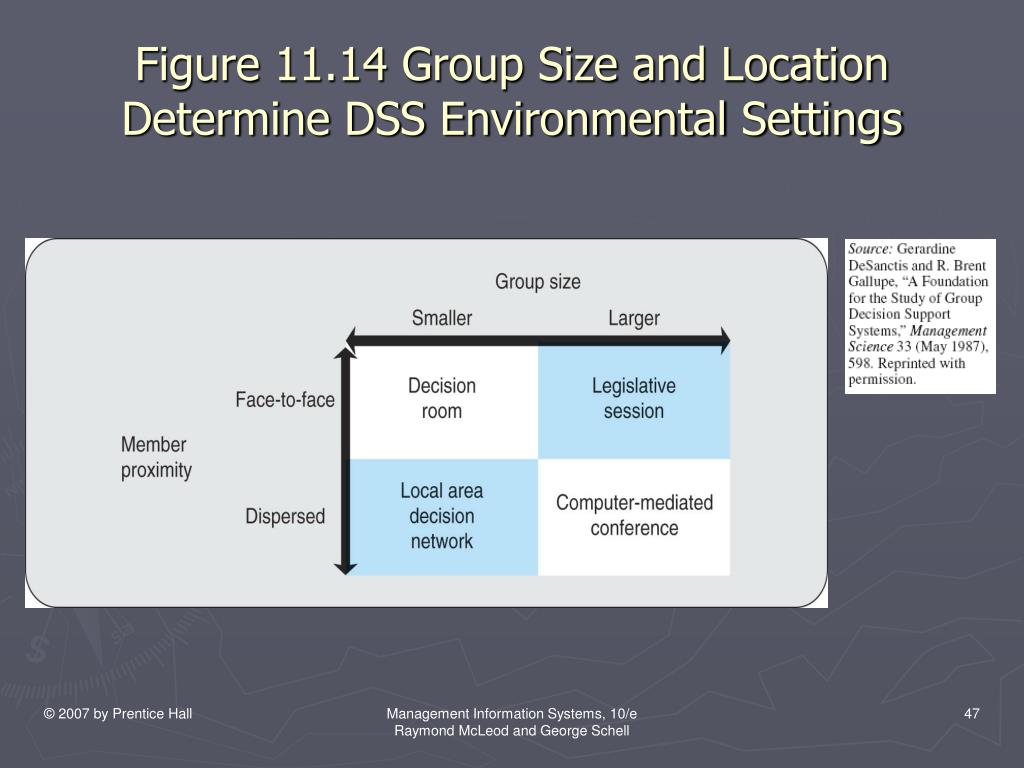Click the 'Face-to-face' row label
Viewport: 1024px width, 768px height.
coord(285,399)
